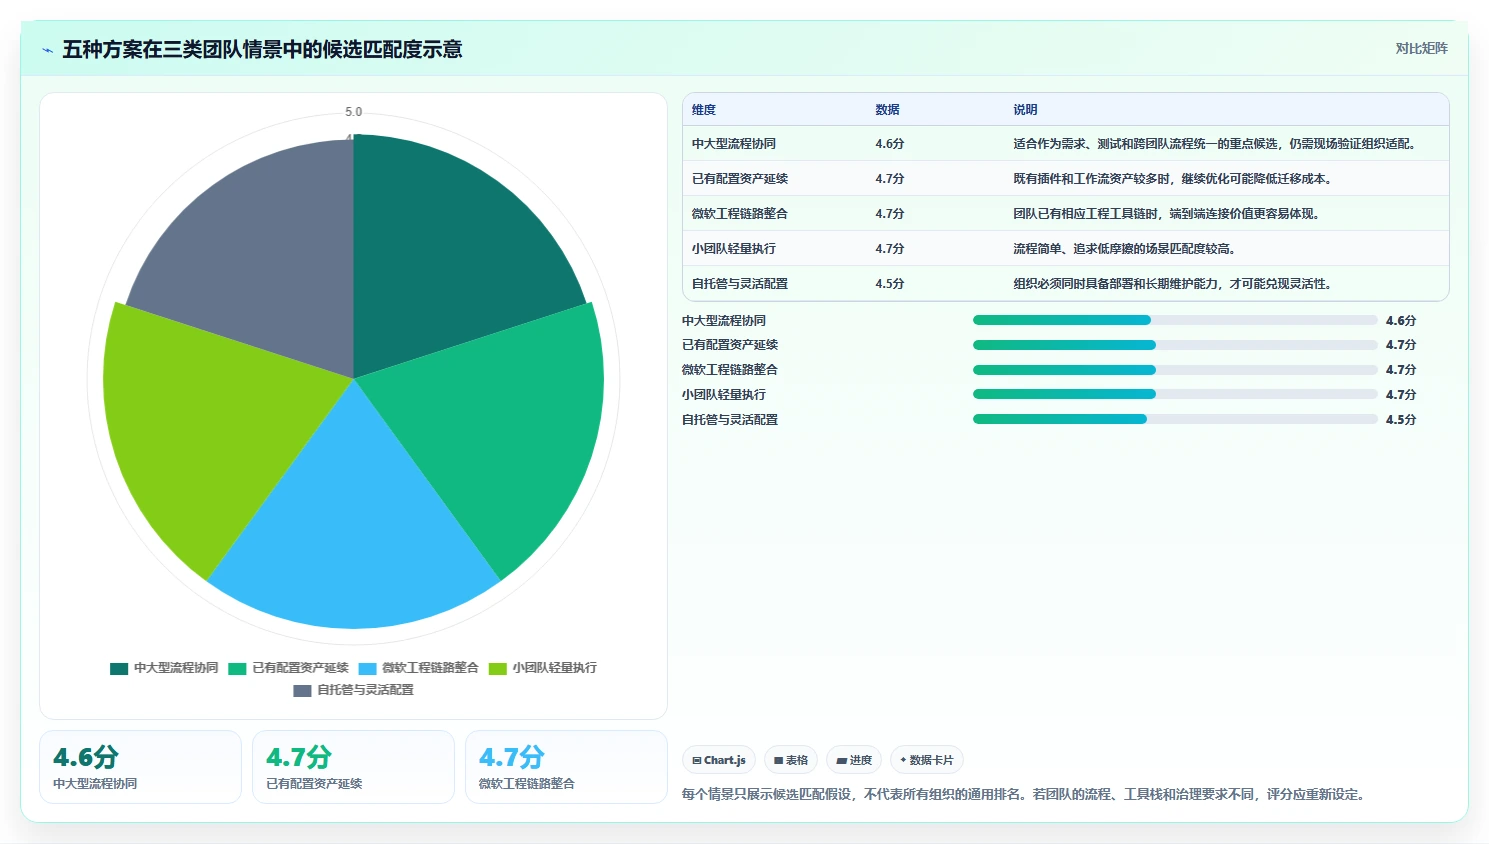This screenshot has width=1489, height=844.
Task: Click the title 五种方案在三类团队情景中的候选匹配度示意
Action: (262, 50)
